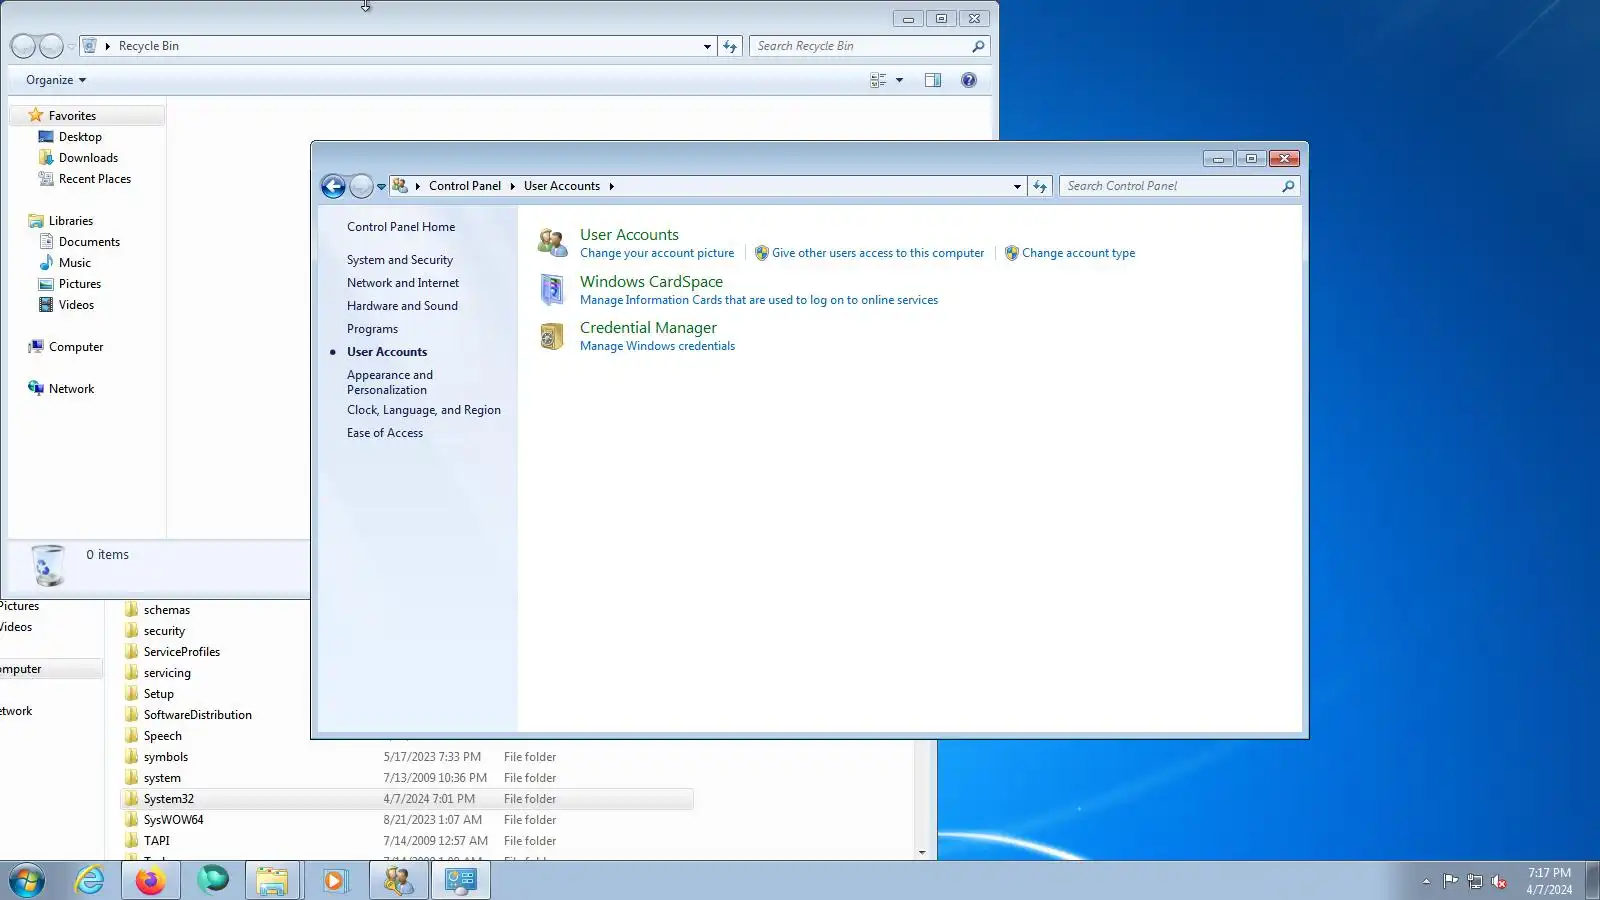The width and height of the screenshot is (1600, 900).
Task: Click Change your account picture link
Action: coord(657,253)
